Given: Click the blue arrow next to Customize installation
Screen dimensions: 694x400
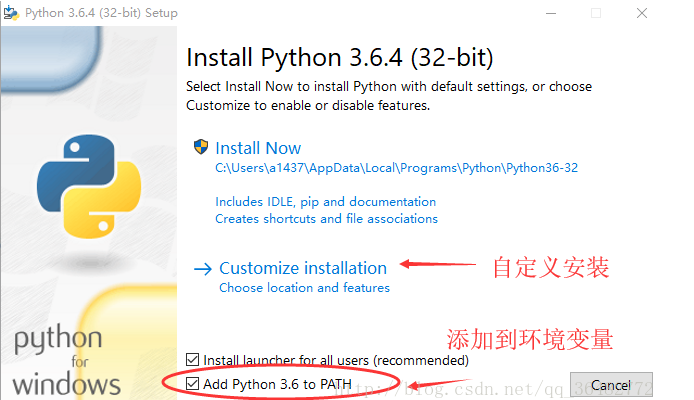Looking at the screenshot, I should coord(203,269).
